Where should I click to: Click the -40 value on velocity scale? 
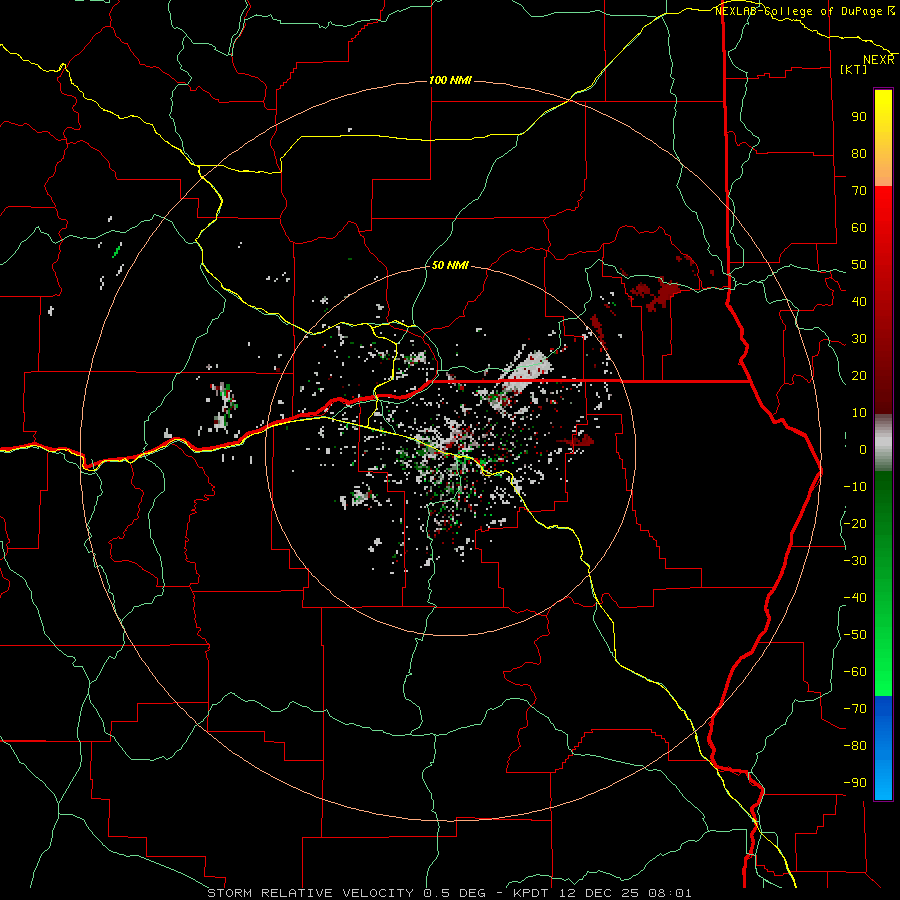point(855,598)
